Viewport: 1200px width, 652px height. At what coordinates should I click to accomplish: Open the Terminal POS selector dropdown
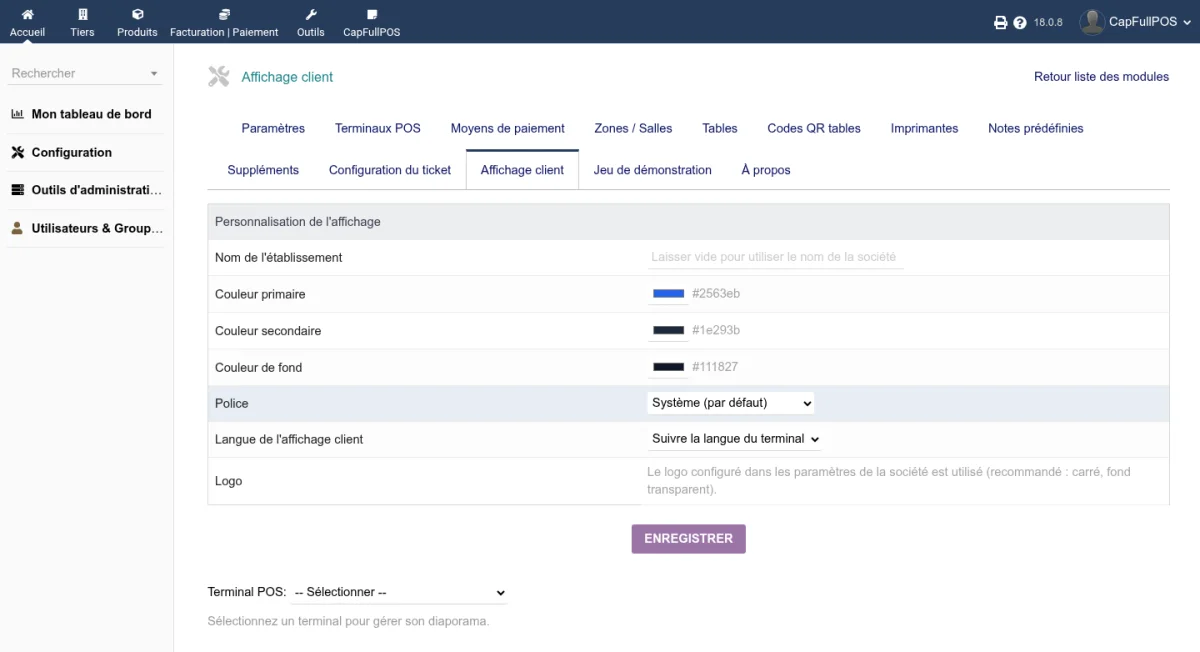(399, 592)
